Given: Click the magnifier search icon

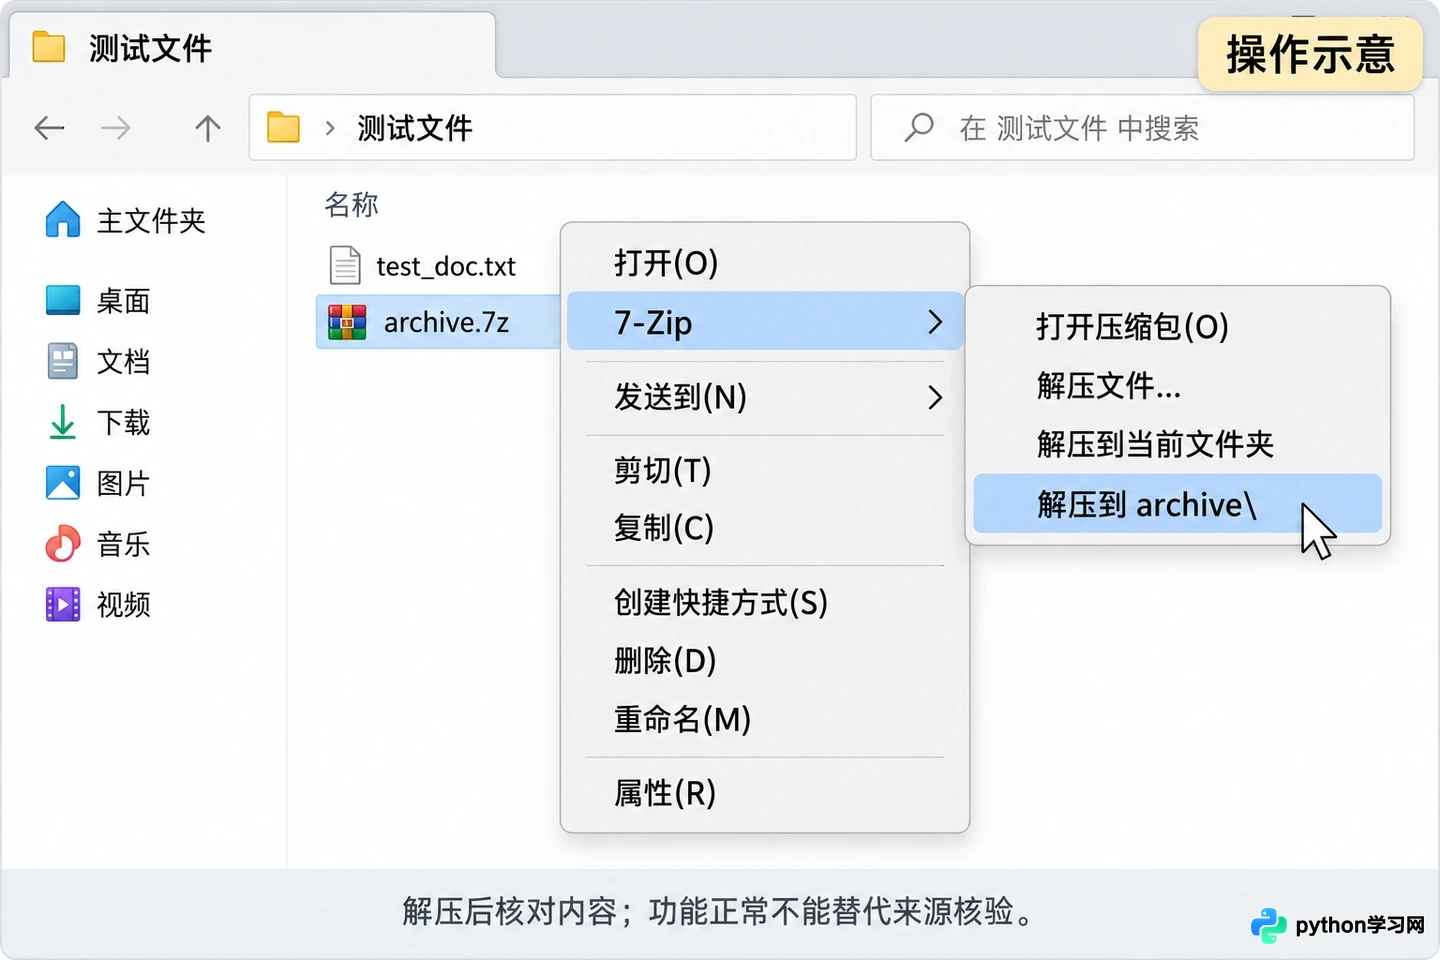Looking at the screenshot, I should click(918, 128).
